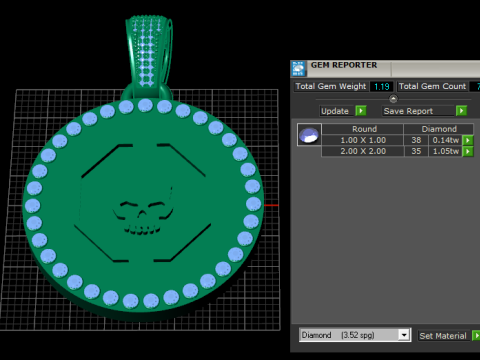
Task: Click the green arrow next to Update
Action: [x=361, y=111]
